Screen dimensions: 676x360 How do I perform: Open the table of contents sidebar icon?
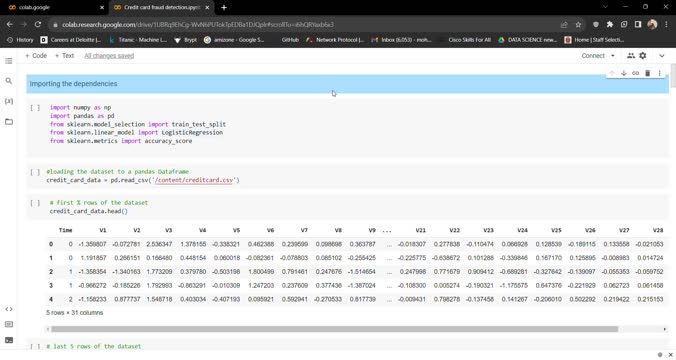[x=9, y=61]
